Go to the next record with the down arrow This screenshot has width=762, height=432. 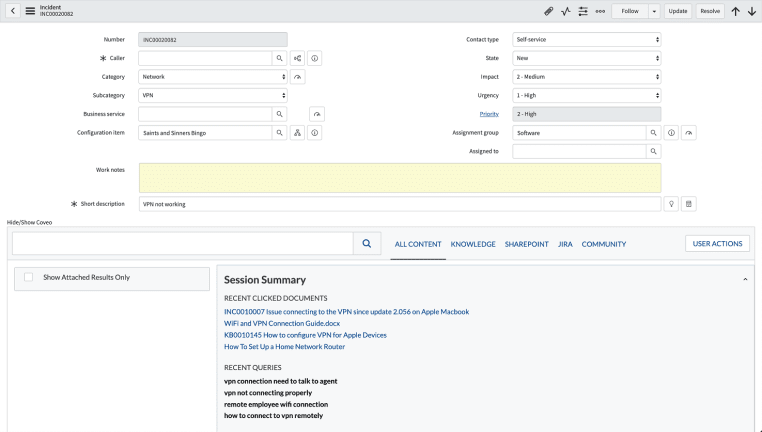[x=751, y=11]
